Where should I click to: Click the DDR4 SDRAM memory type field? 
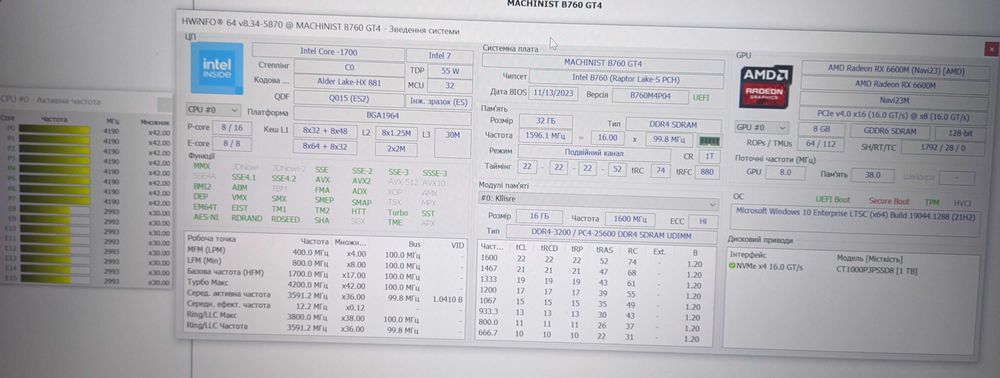673,125
